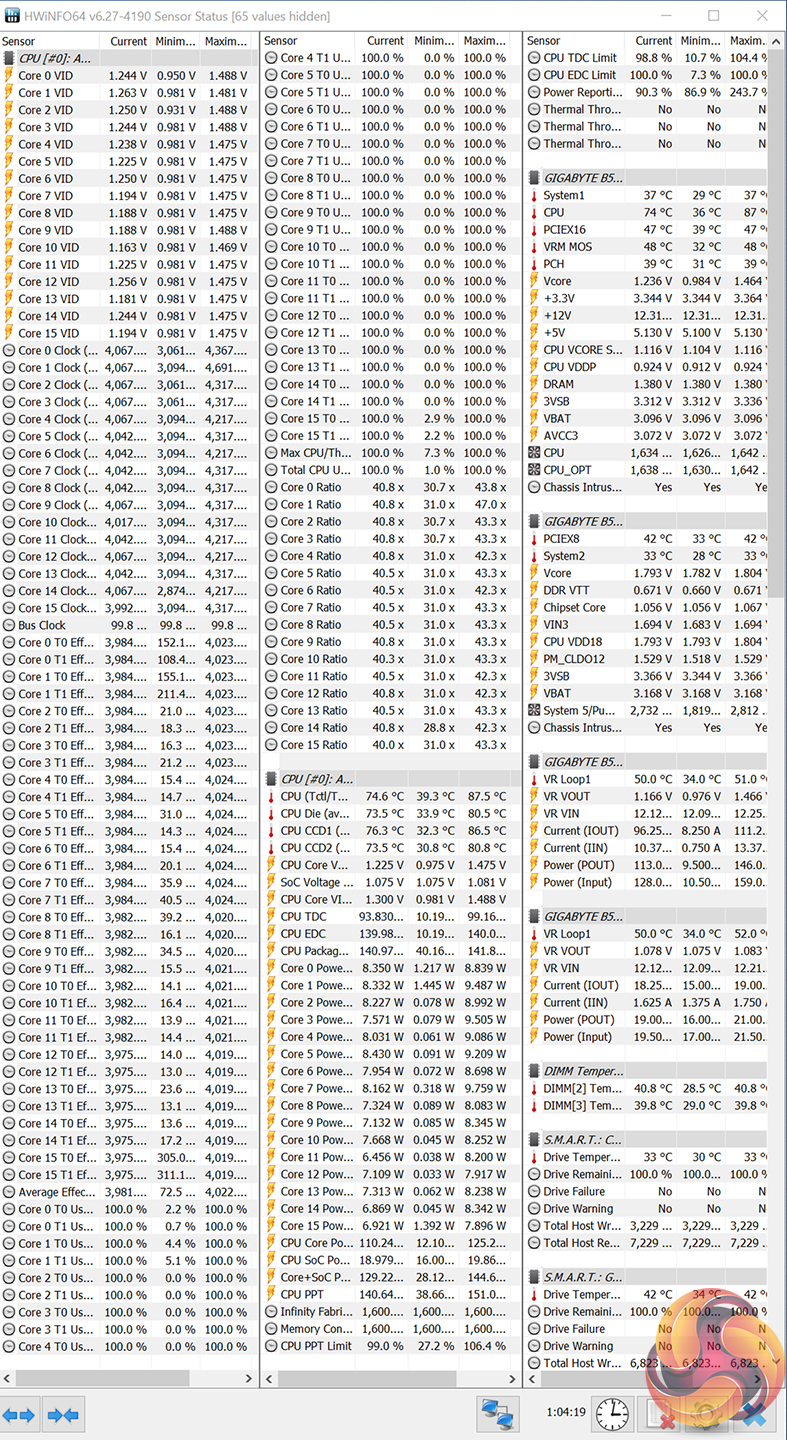
Task: Click the lightning icon beside Core 0 VID
Action: pos(9,76)
